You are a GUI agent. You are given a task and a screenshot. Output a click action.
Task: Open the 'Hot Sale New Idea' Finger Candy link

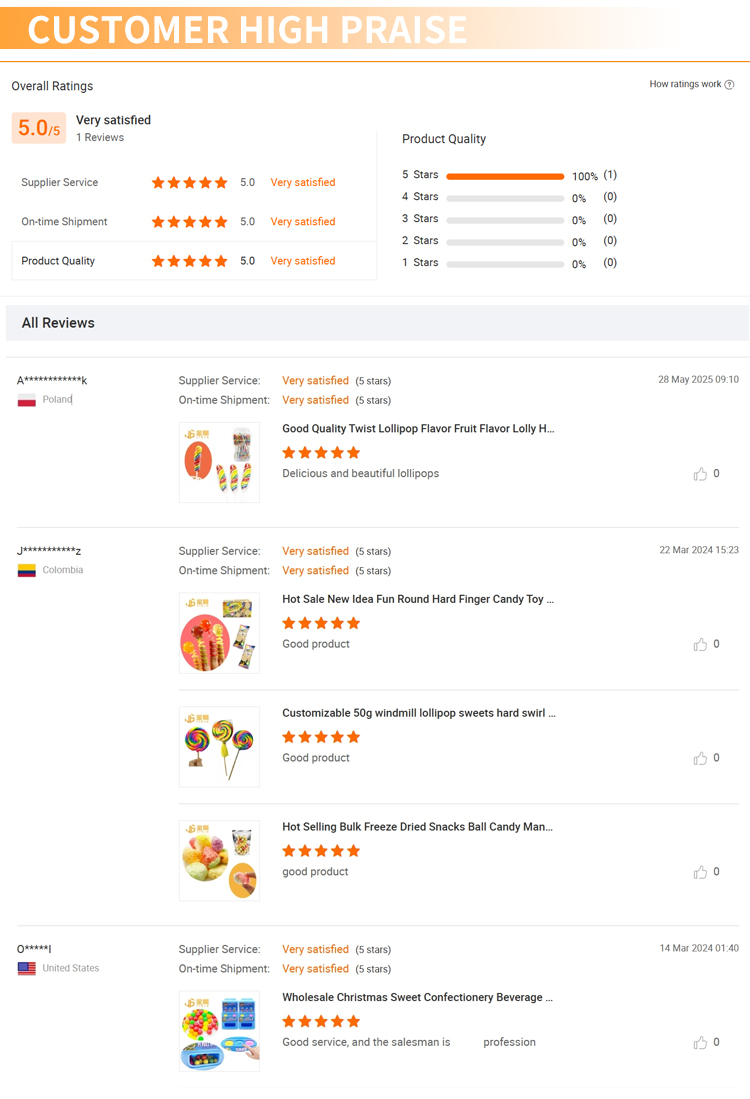[418, 600]
